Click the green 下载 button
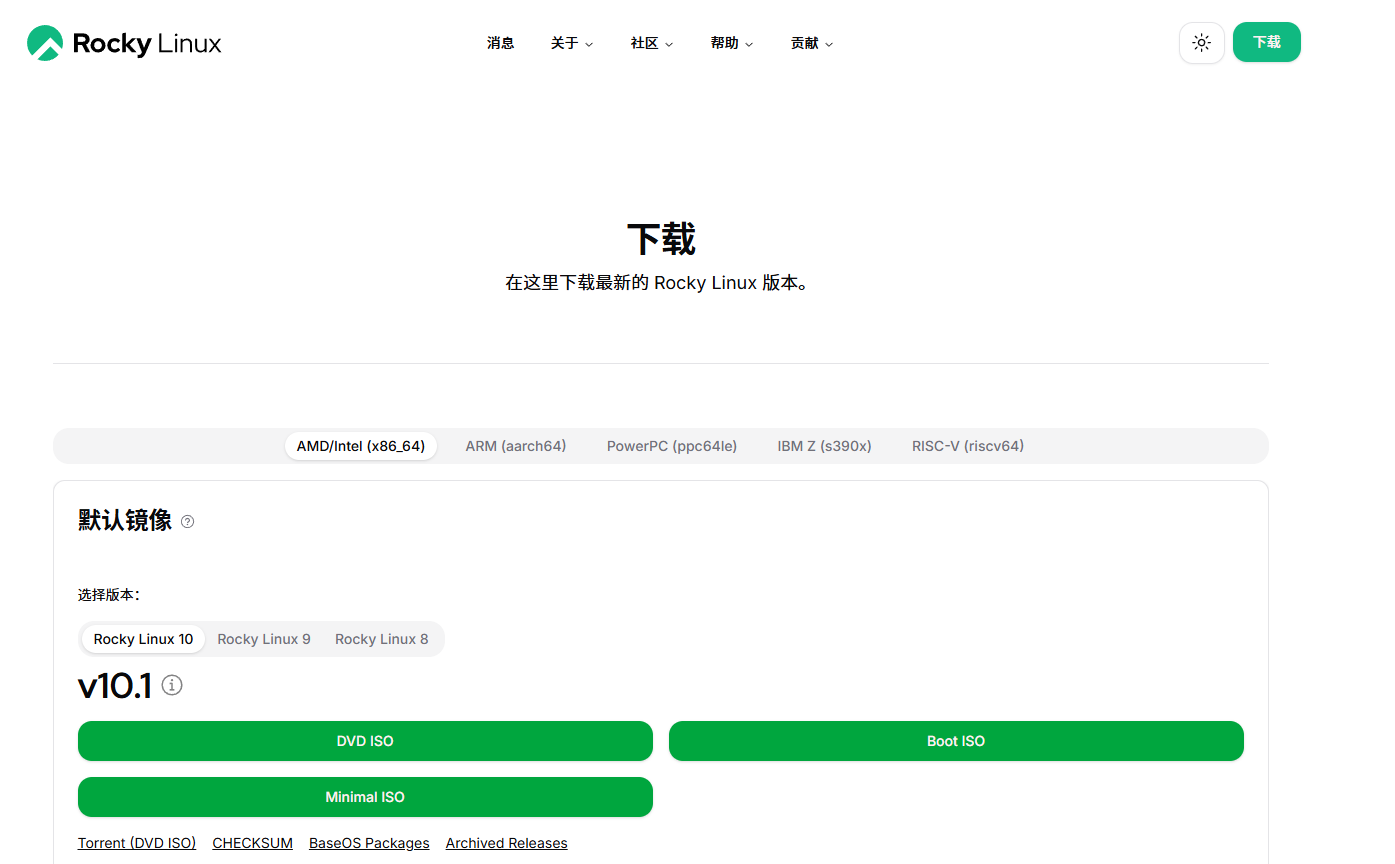The image size is (1395, 864). pos(1266,42)
